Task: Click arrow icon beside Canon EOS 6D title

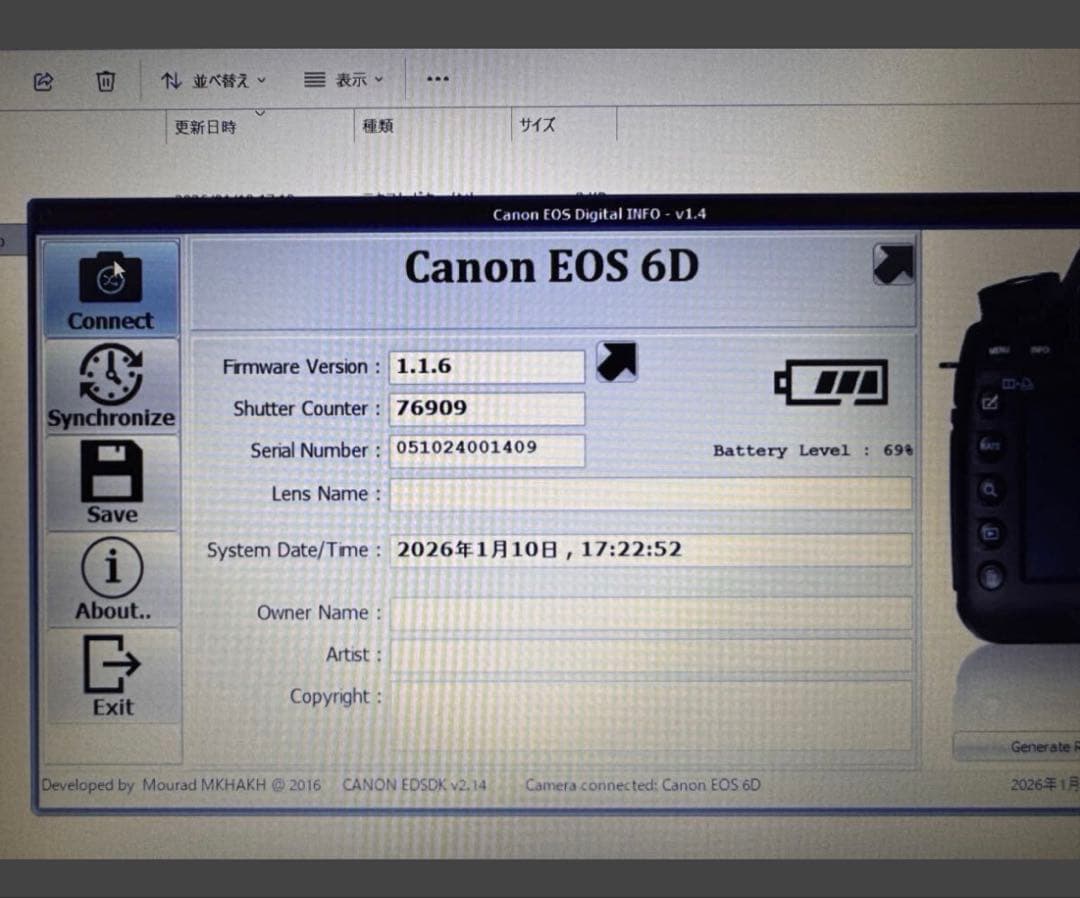Action: 893,264
